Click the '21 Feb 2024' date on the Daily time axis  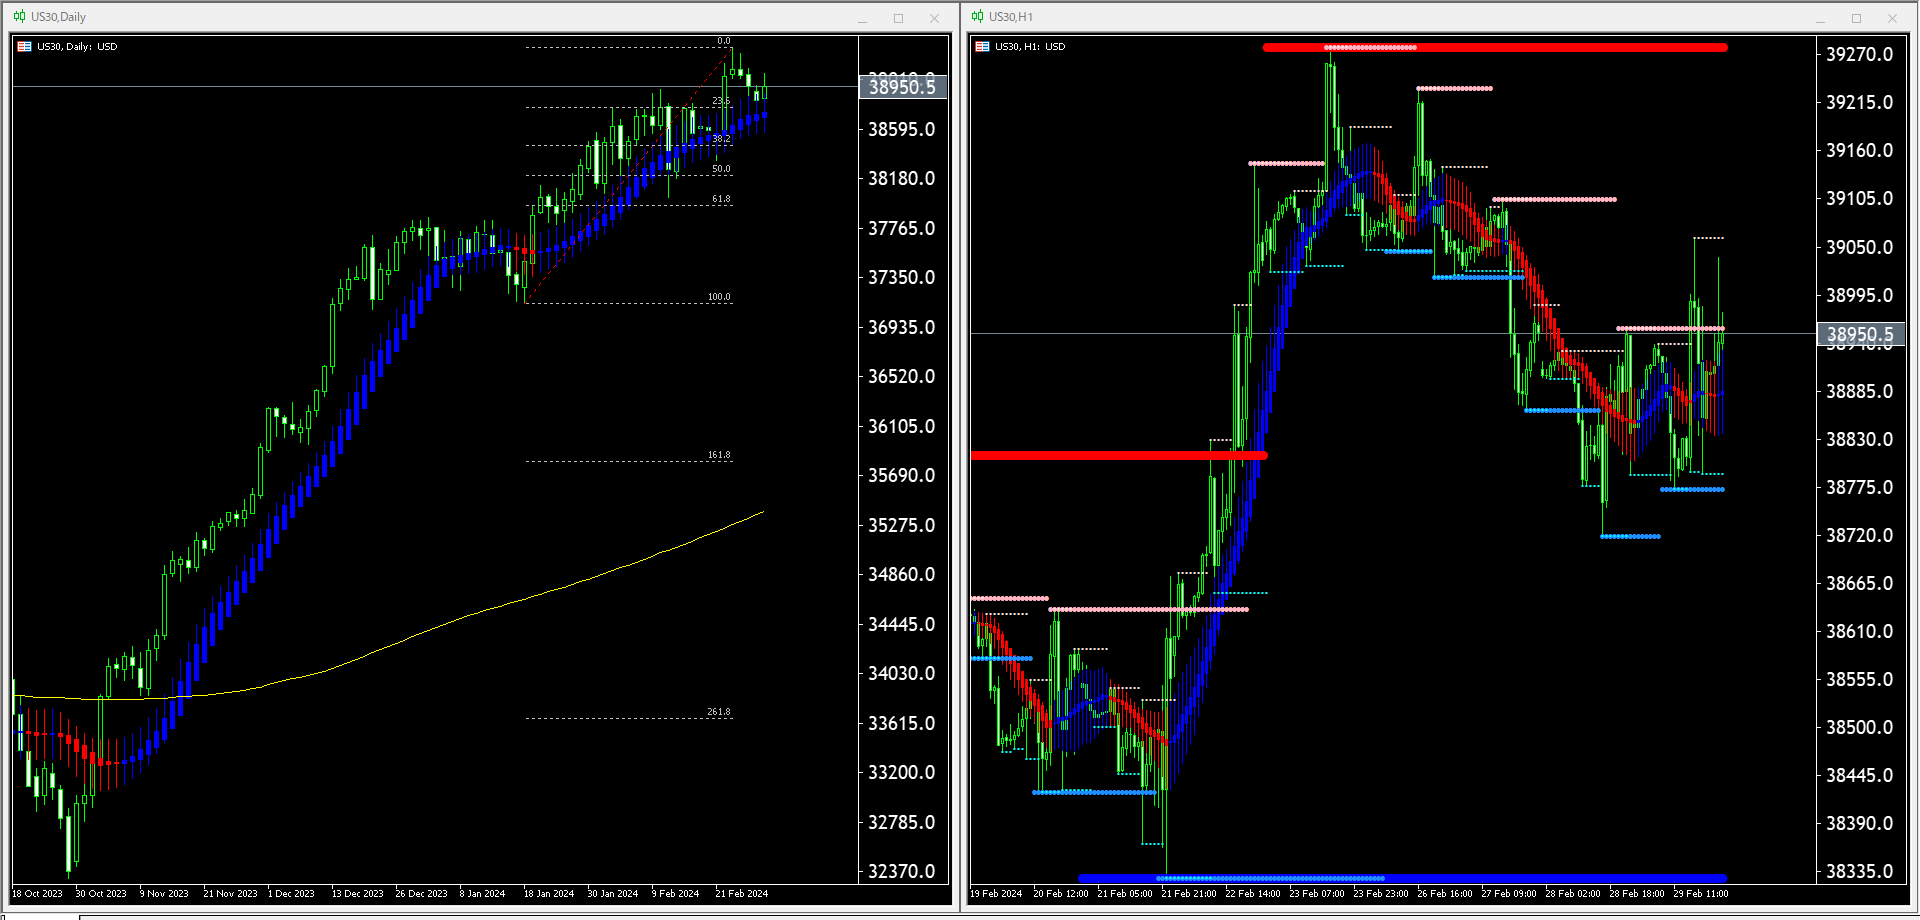pyautogui.click(x=741, y=894)
